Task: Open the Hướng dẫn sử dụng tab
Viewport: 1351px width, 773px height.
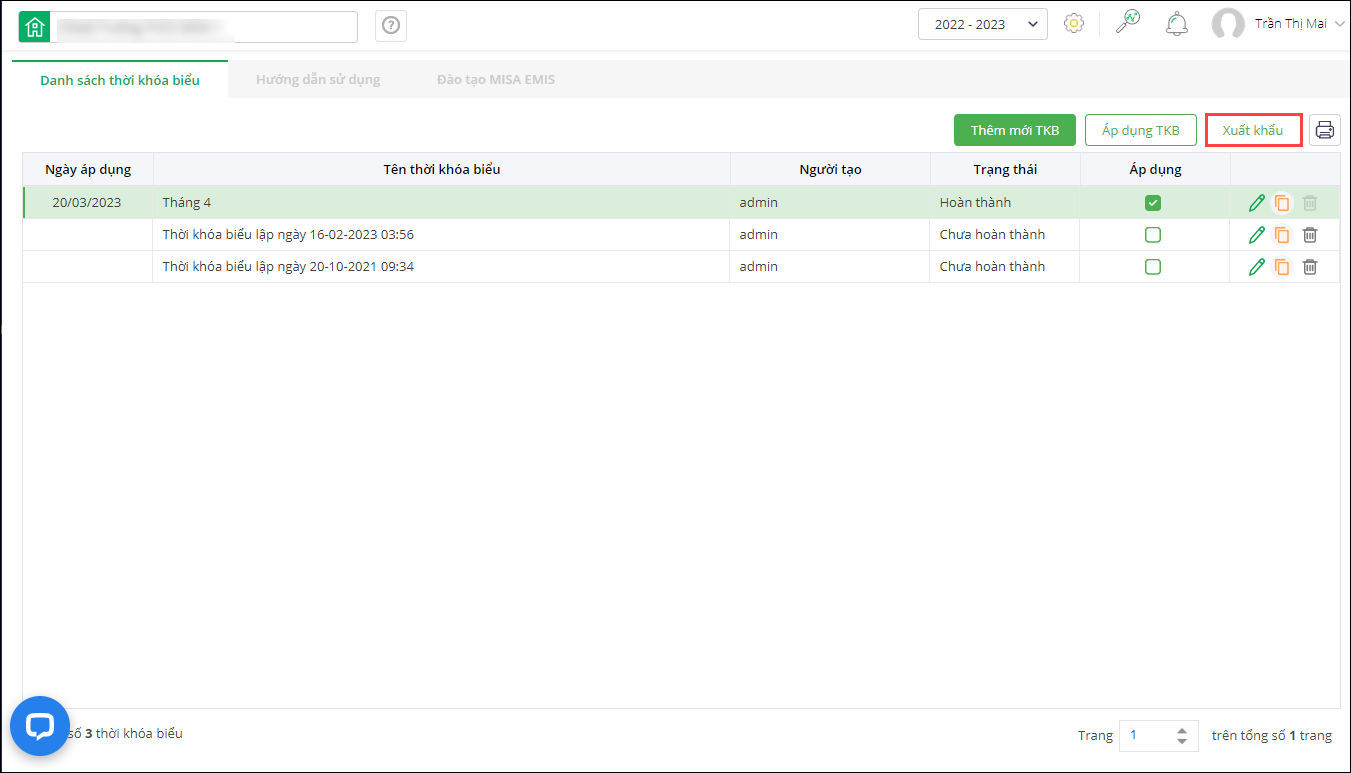Action: 318,79
